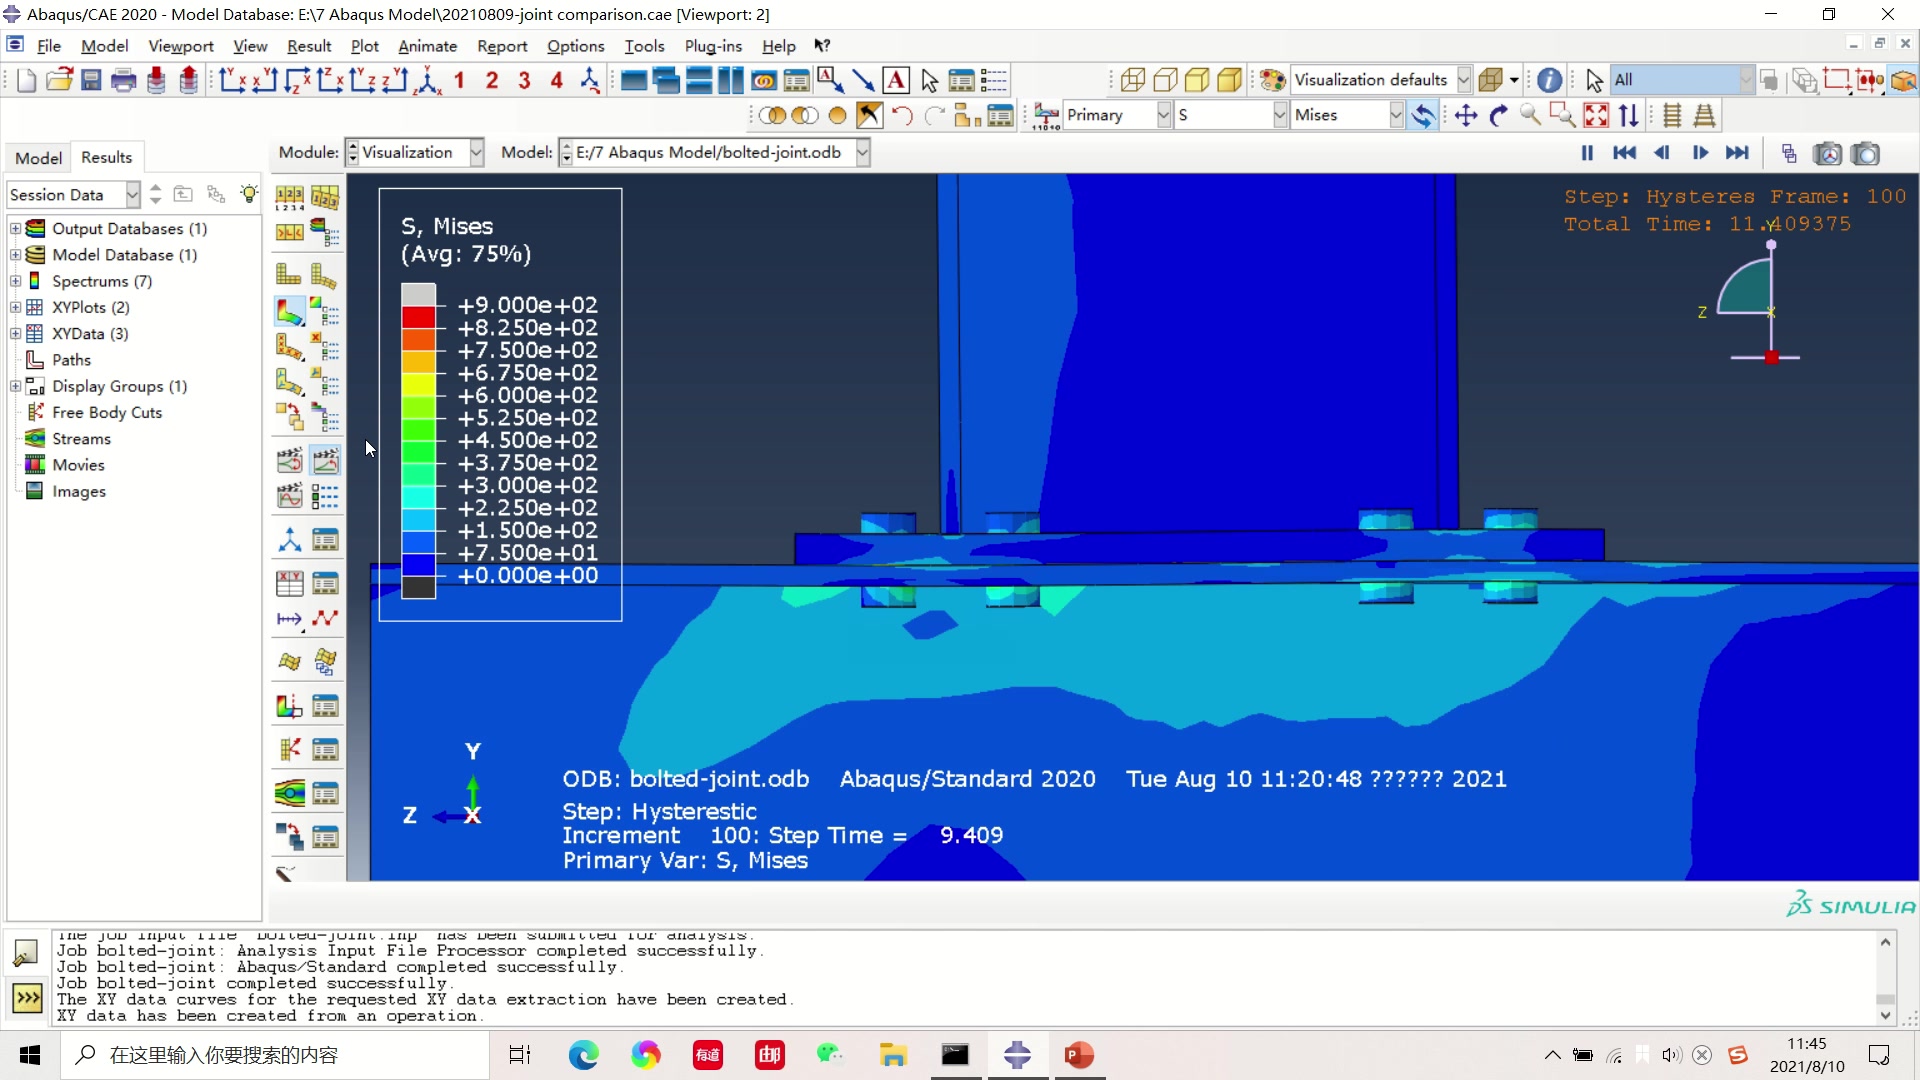
Task: Click the red swatch in legend
Action: tap(418, 317)
